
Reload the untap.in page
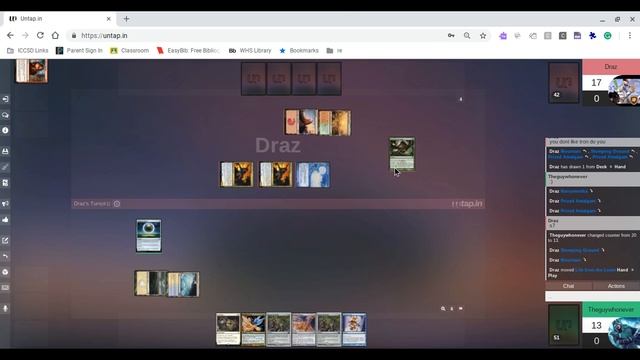pos(40,36)
